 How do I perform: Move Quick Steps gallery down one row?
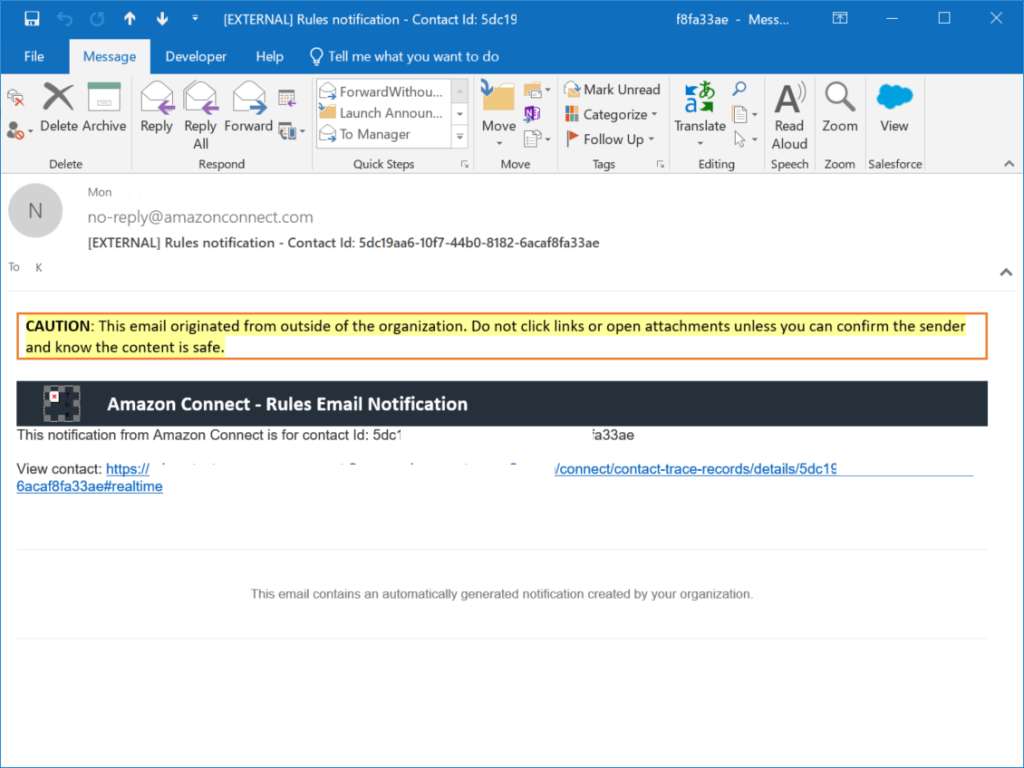point(460,114)
